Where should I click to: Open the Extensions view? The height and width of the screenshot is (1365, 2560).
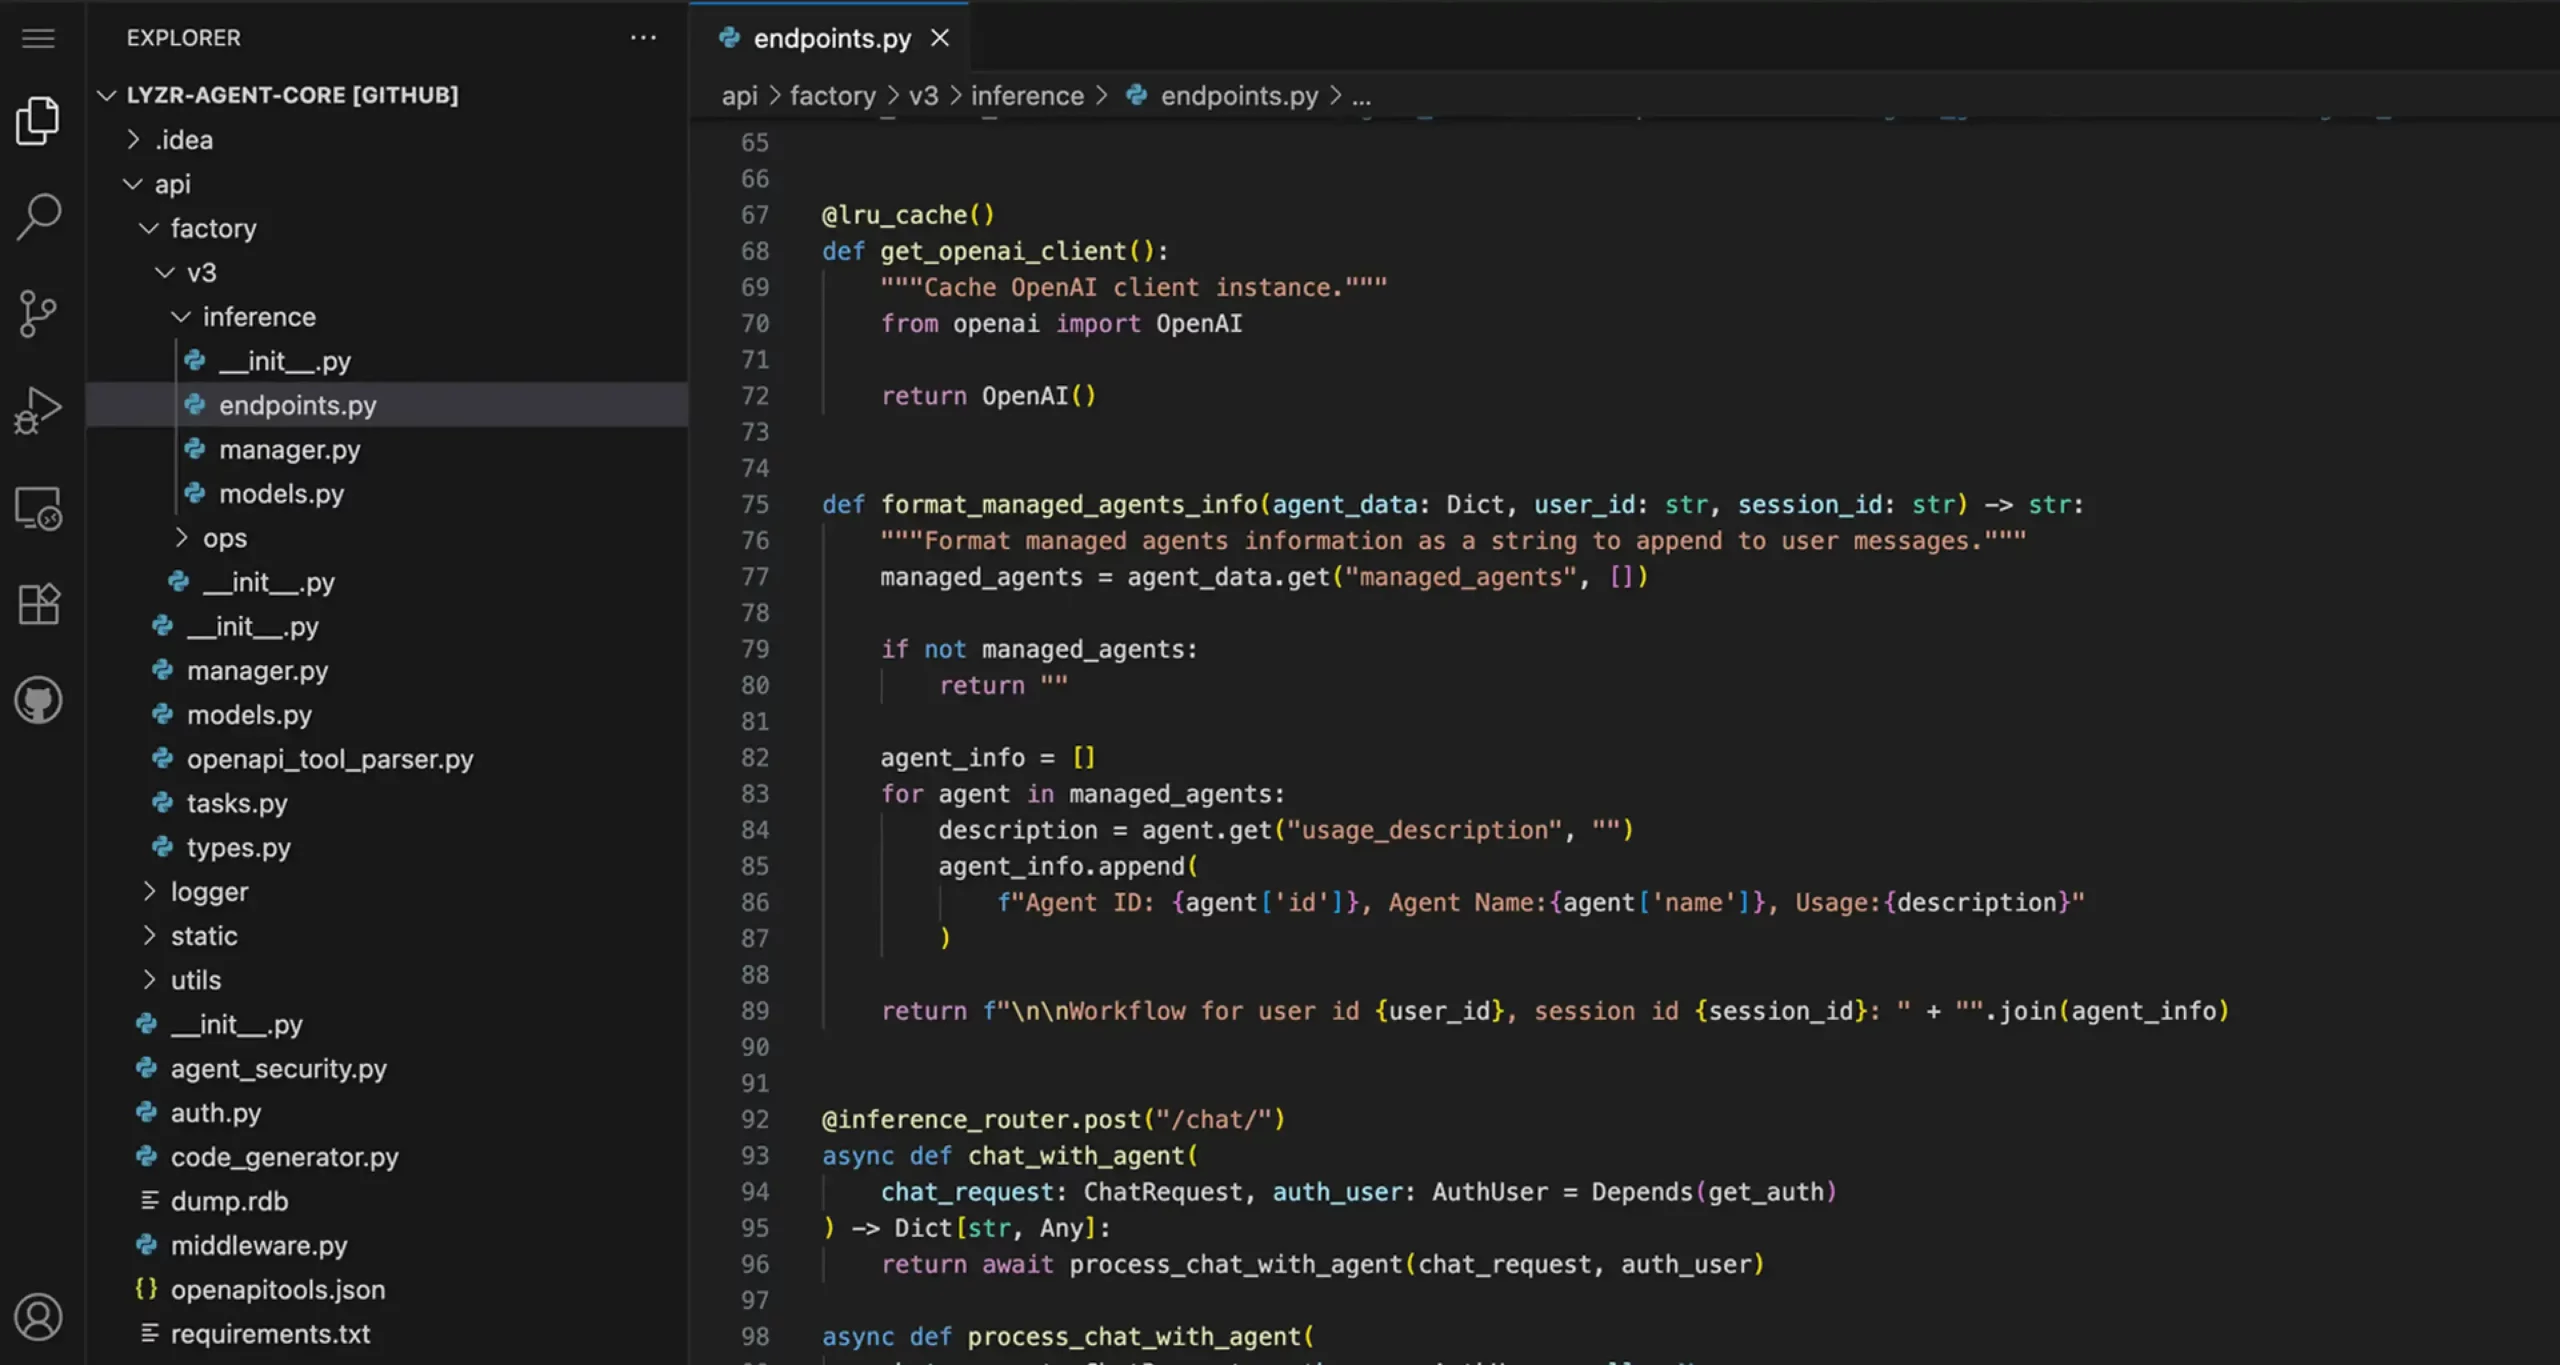tap(38, 604)
